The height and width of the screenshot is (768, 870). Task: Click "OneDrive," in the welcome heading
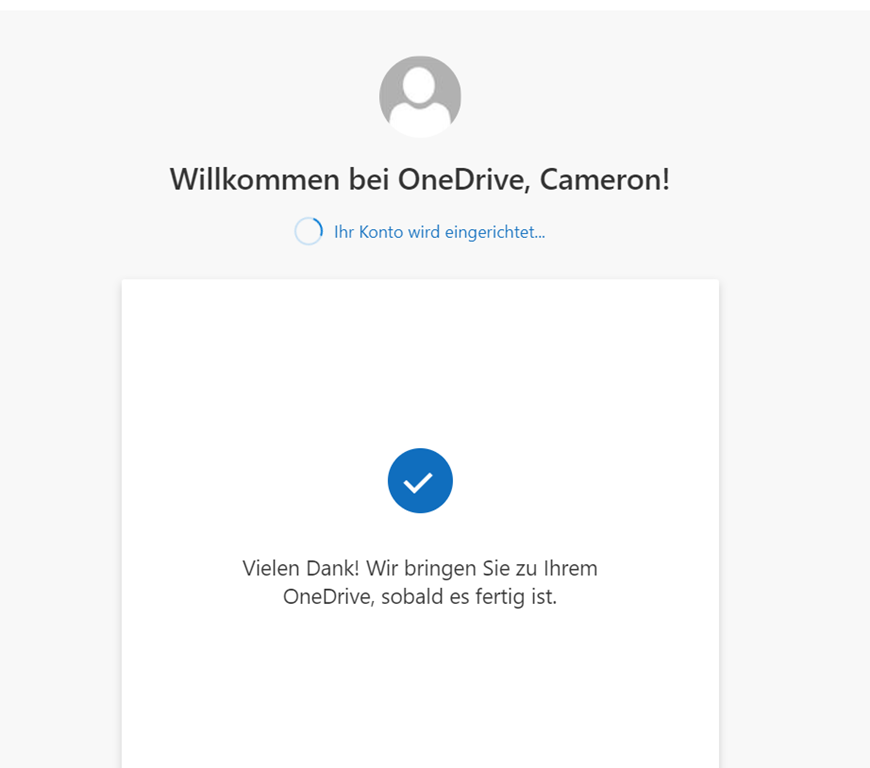coord(464,179)
